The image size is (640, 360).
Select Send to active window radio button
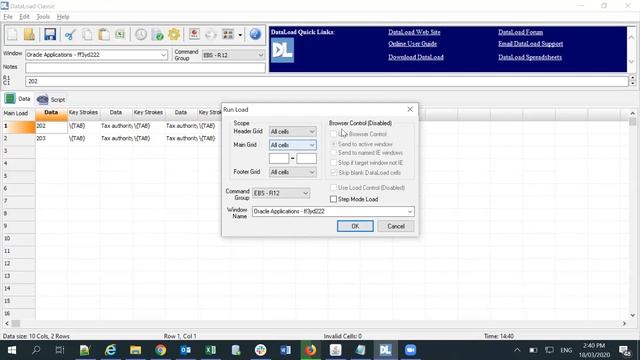point(333,144)
